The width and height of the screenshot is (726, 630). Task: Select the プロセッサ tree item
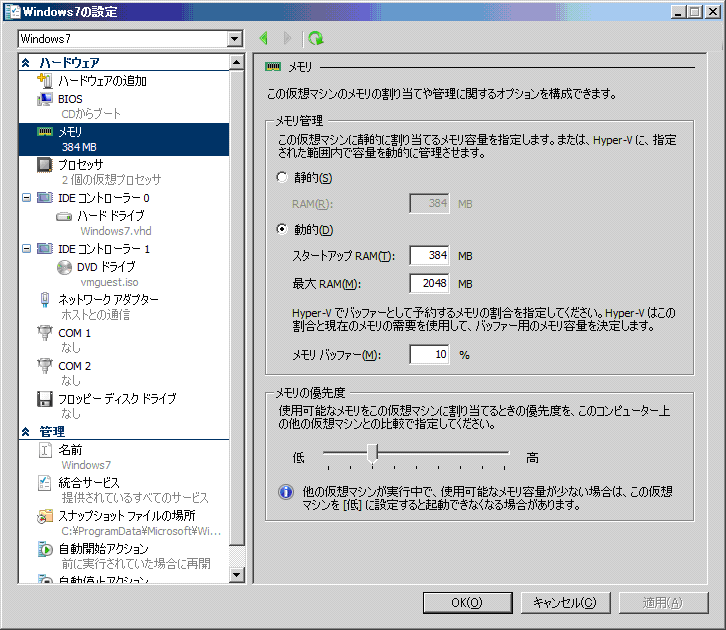pyautogui.click(x=81, y=165)
